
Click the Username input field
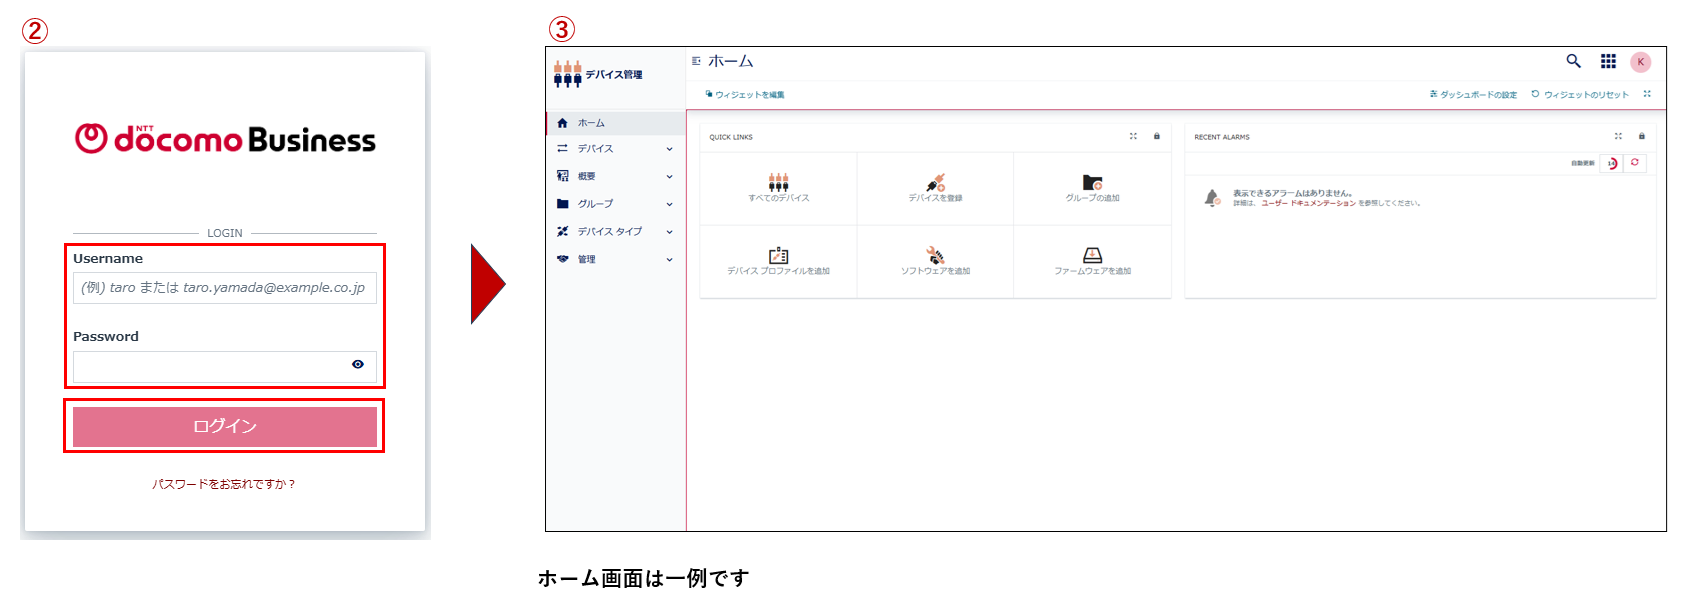(225, 288)
